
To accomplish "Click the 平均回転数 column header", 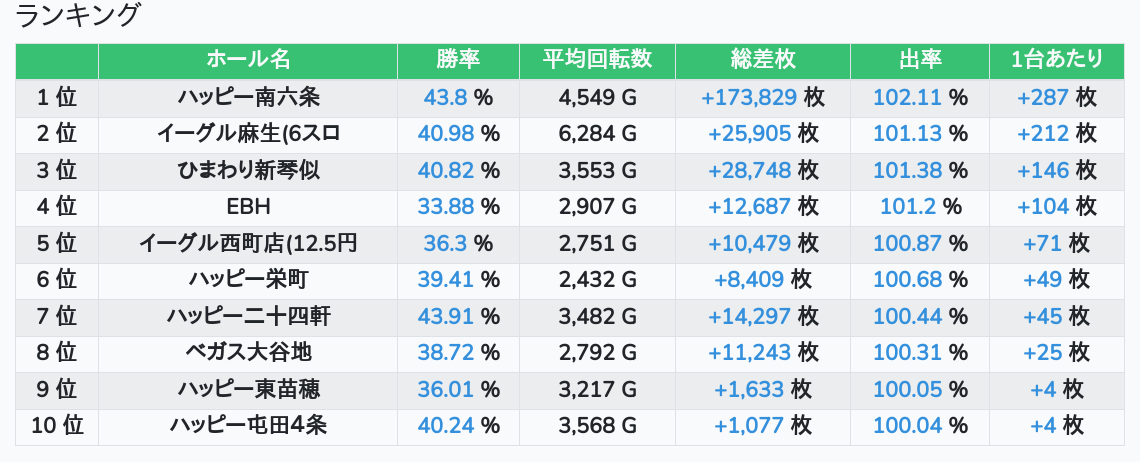I will pos(597,60).
